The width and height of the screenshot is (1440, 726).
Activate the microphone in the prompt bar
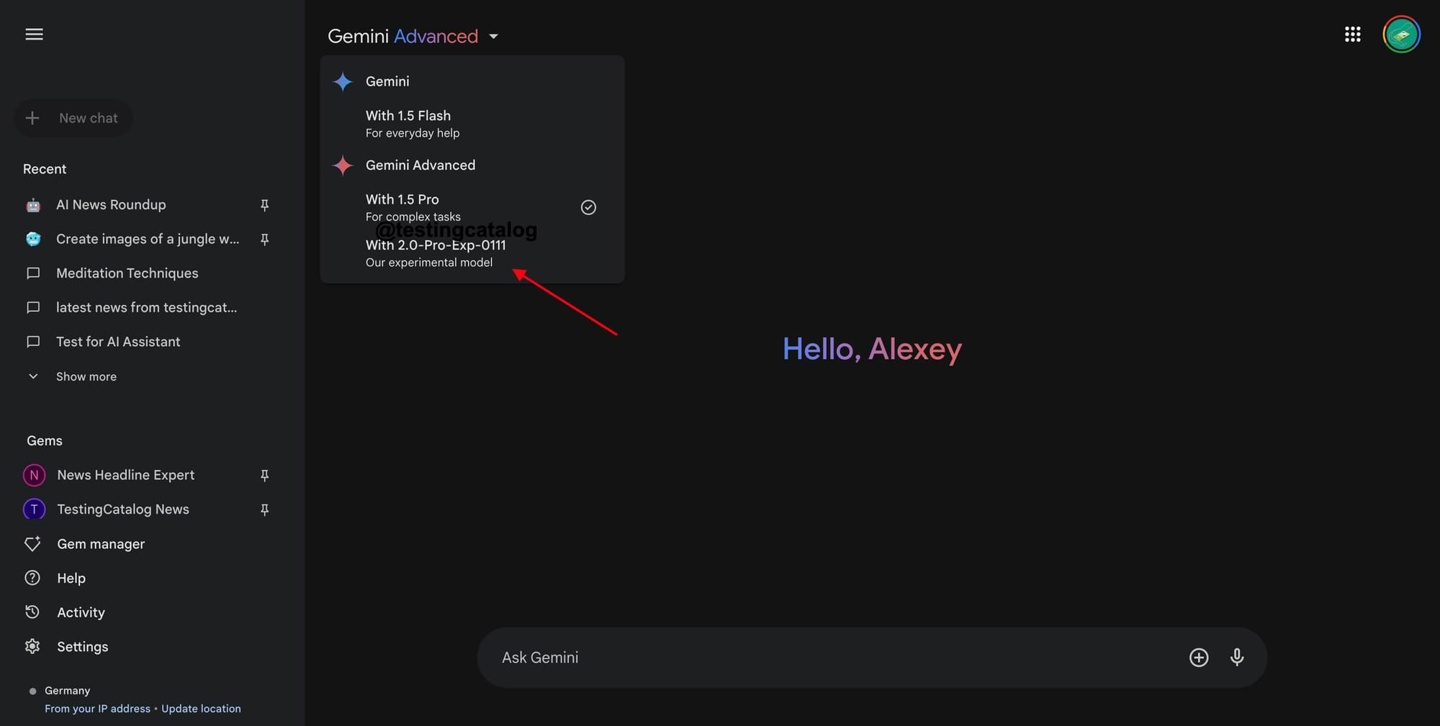pyautogui.click(x=1236, y=656)
